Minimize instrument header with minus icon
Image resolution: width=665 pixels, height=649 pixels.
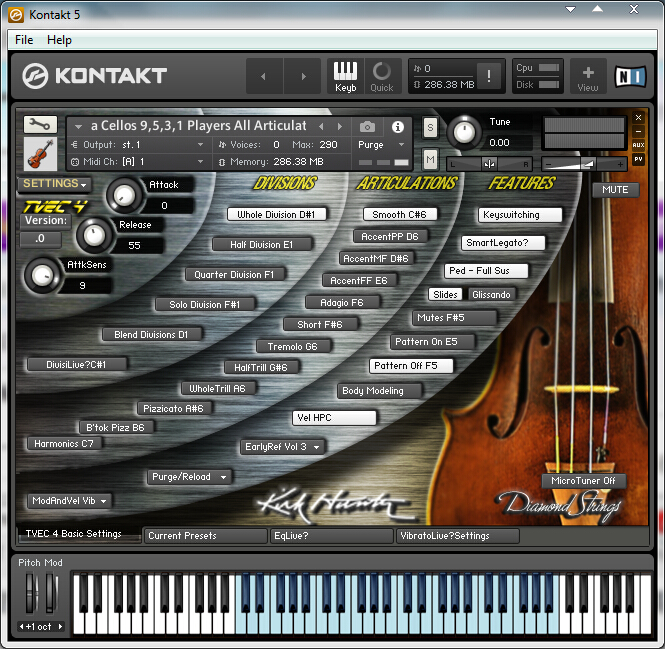pyautogui.click(x=638, y=131)
